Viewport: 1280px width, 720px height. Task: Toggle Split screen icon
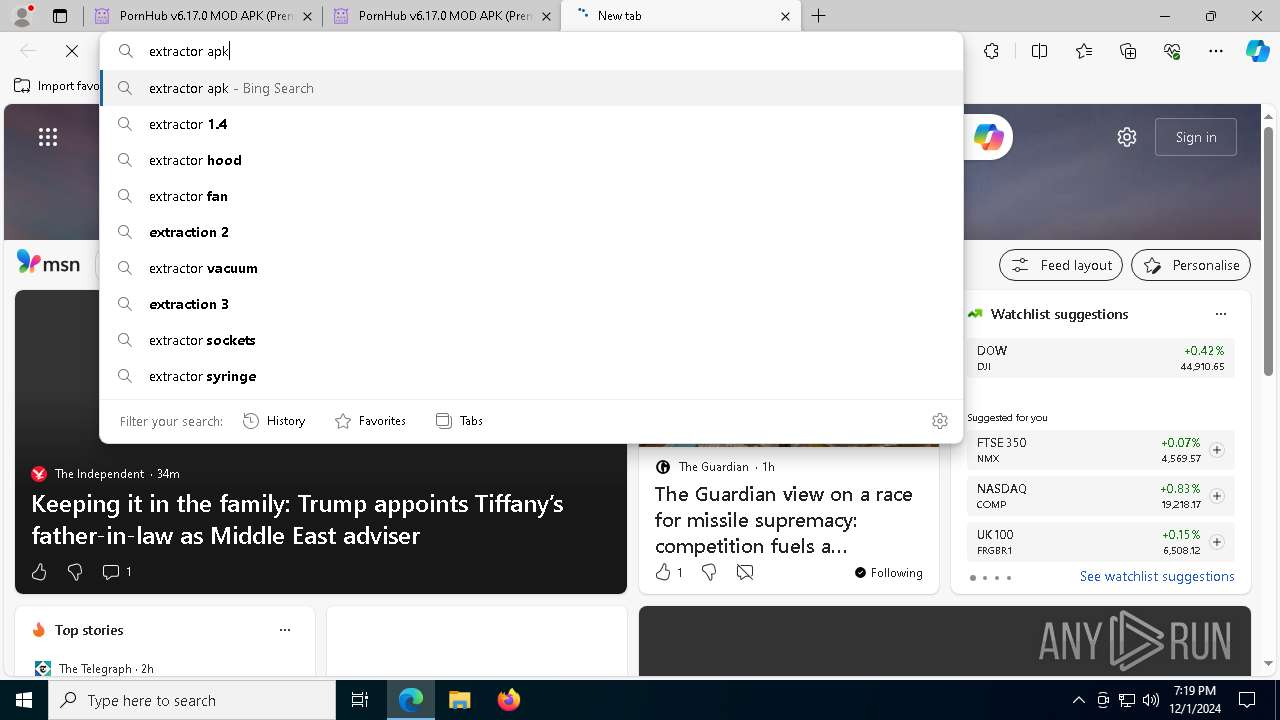click(x=1039, y=51)
